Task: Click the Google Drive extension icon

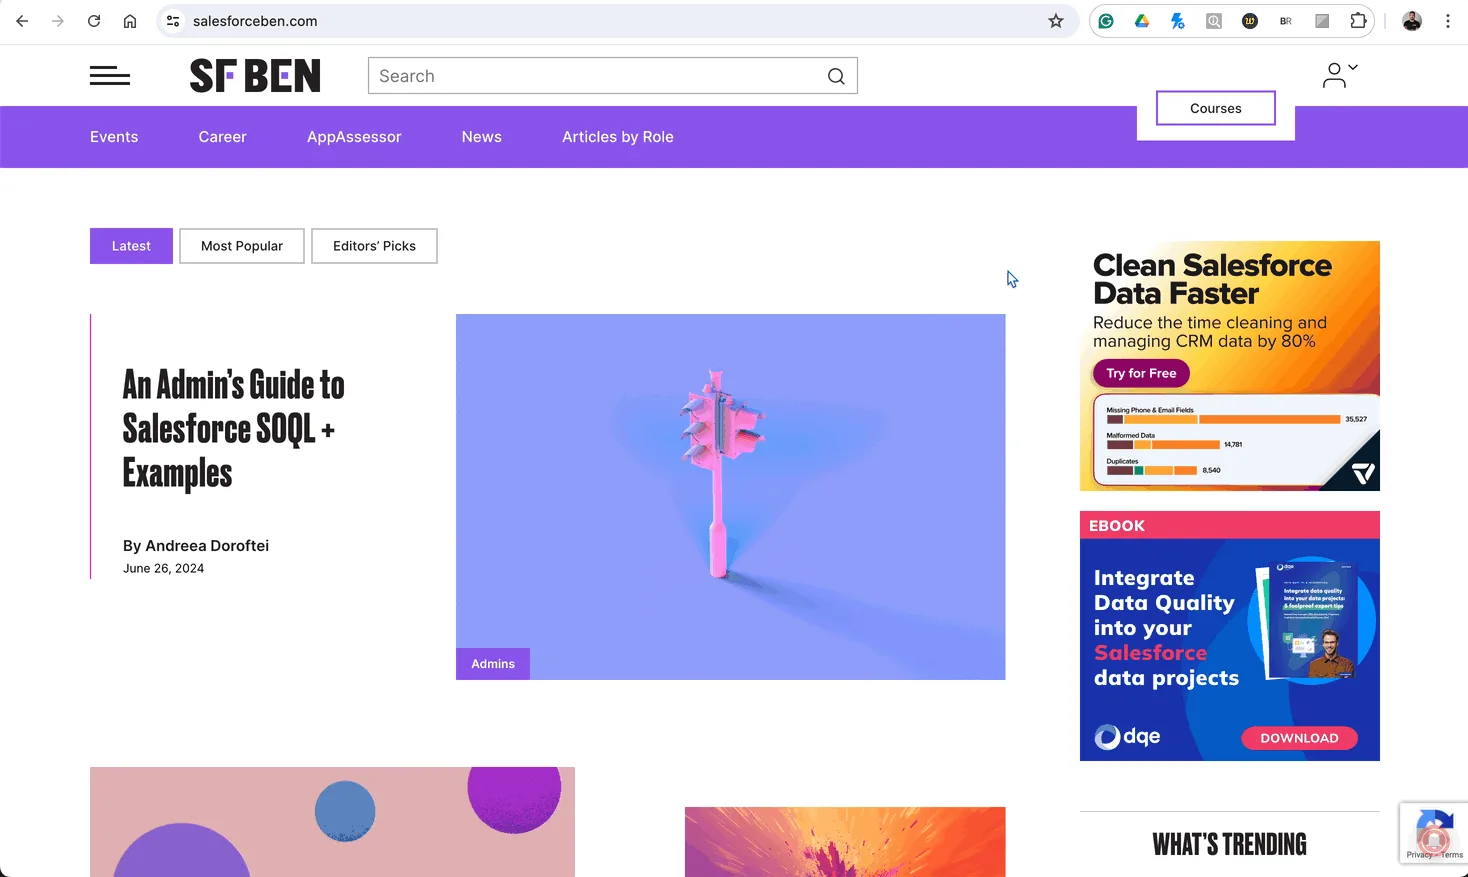Action: (x=1142, y=21)
